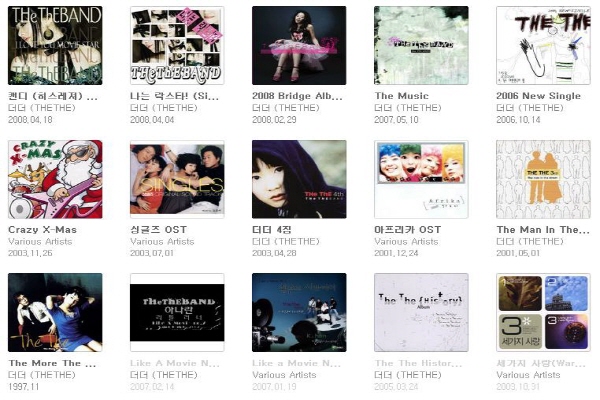Click the 캔디 (히스레저) album title
This screenshot has height=400, width=600.
[x=53, y=96]
